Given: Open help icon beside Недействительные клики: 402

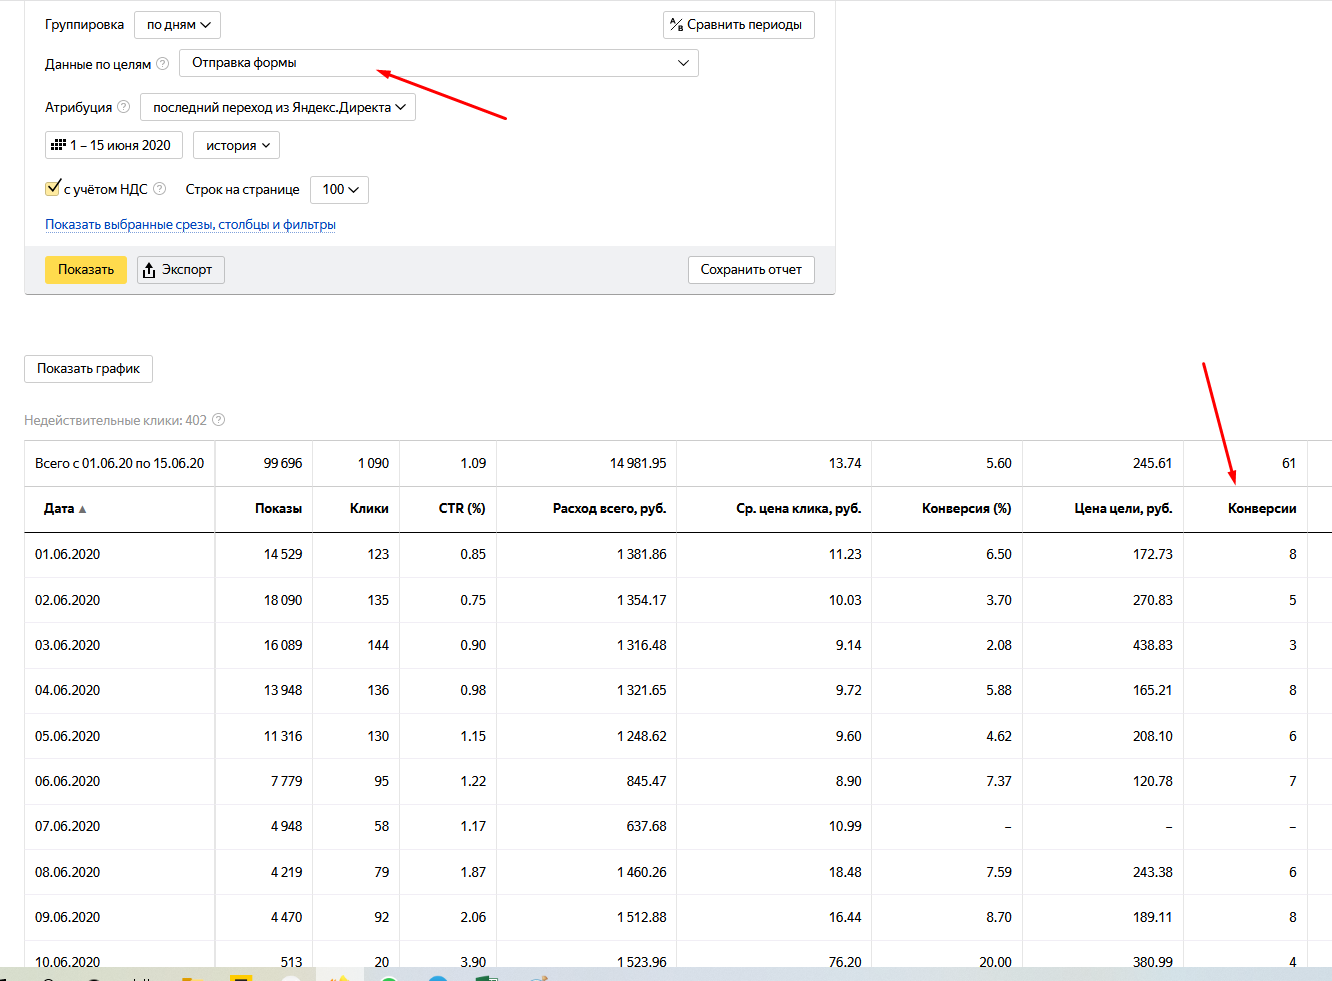Looking at the screenshot, I should coord(218,420).
